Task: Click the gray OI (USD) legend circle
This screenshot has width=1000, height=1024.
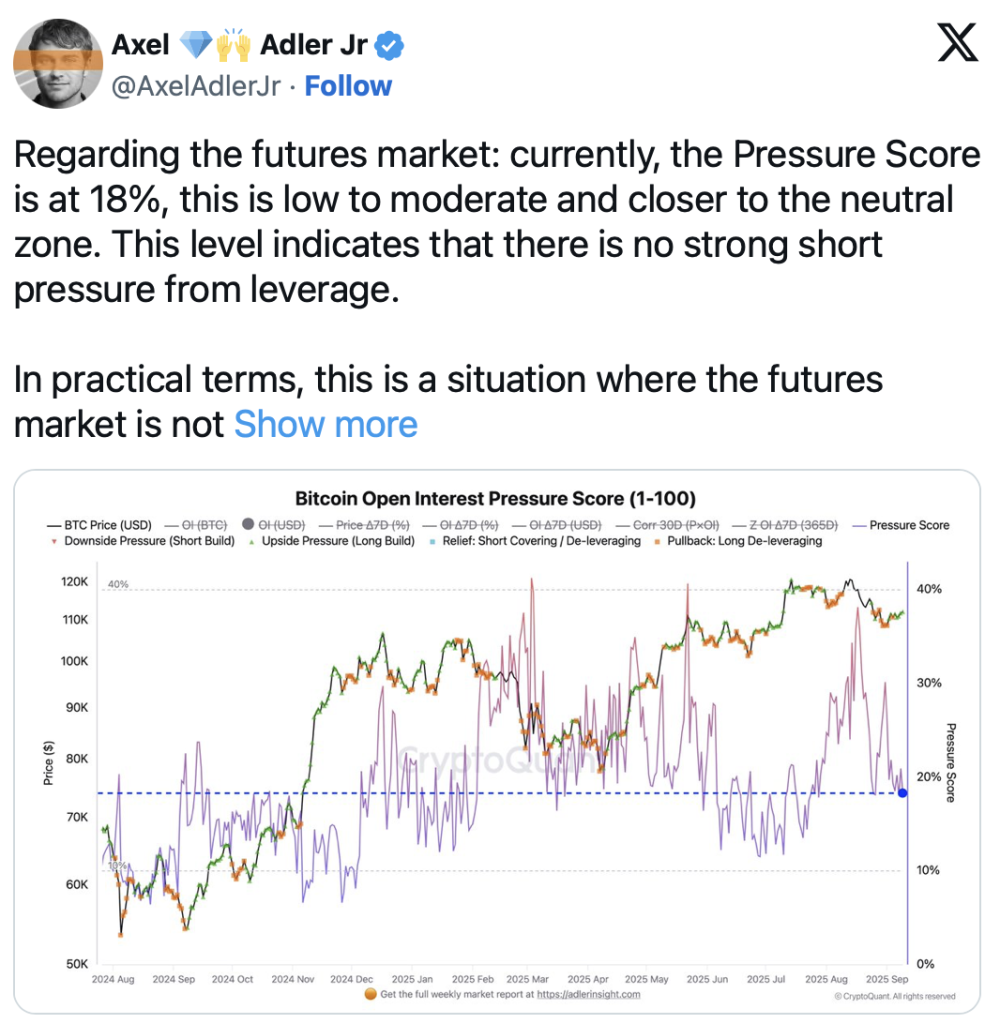Action: (250, 525)
